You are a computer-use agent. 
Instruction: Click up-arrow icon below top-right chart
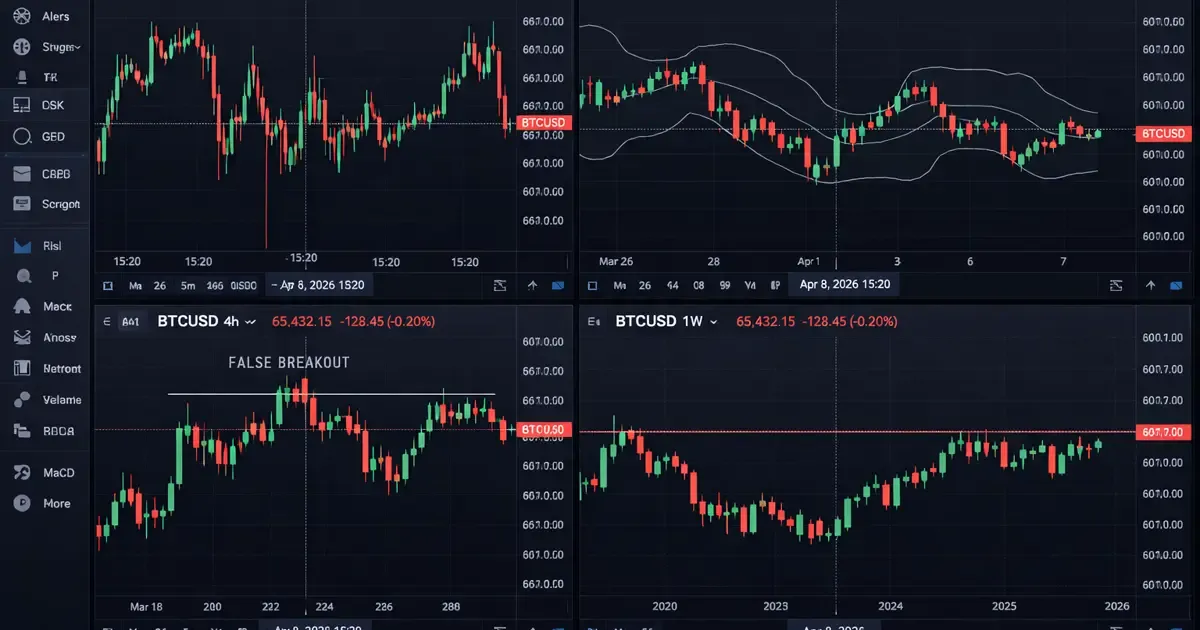tap(1151, 286)
